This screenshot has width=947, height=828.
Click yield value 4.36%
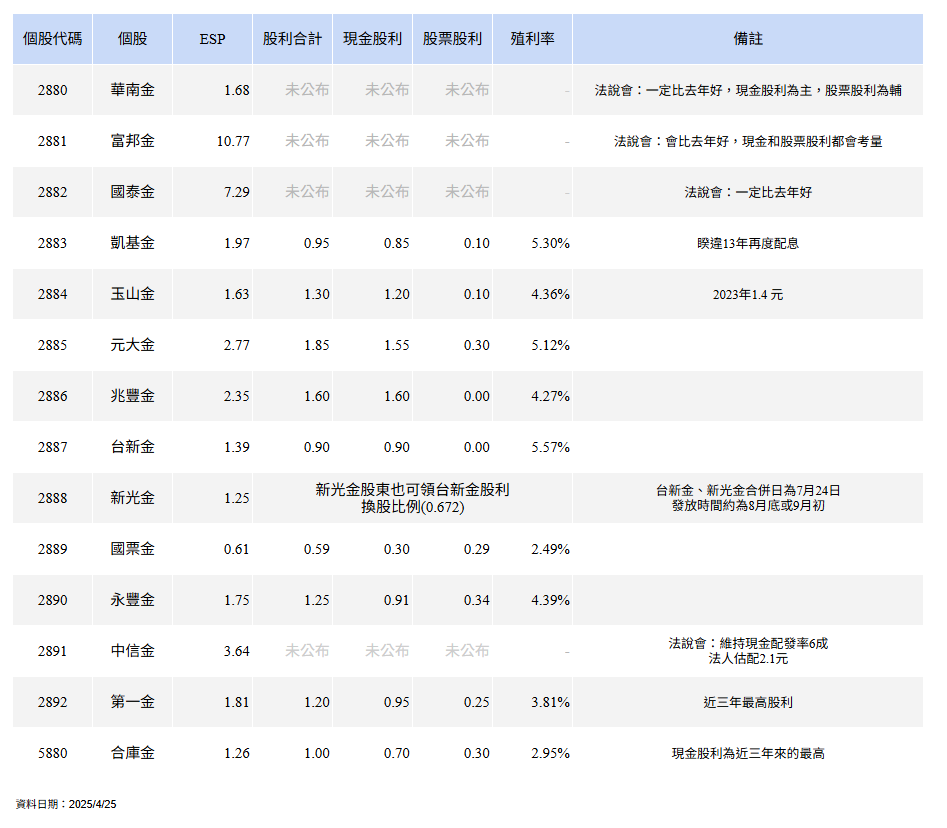click(x=550, y=295)
